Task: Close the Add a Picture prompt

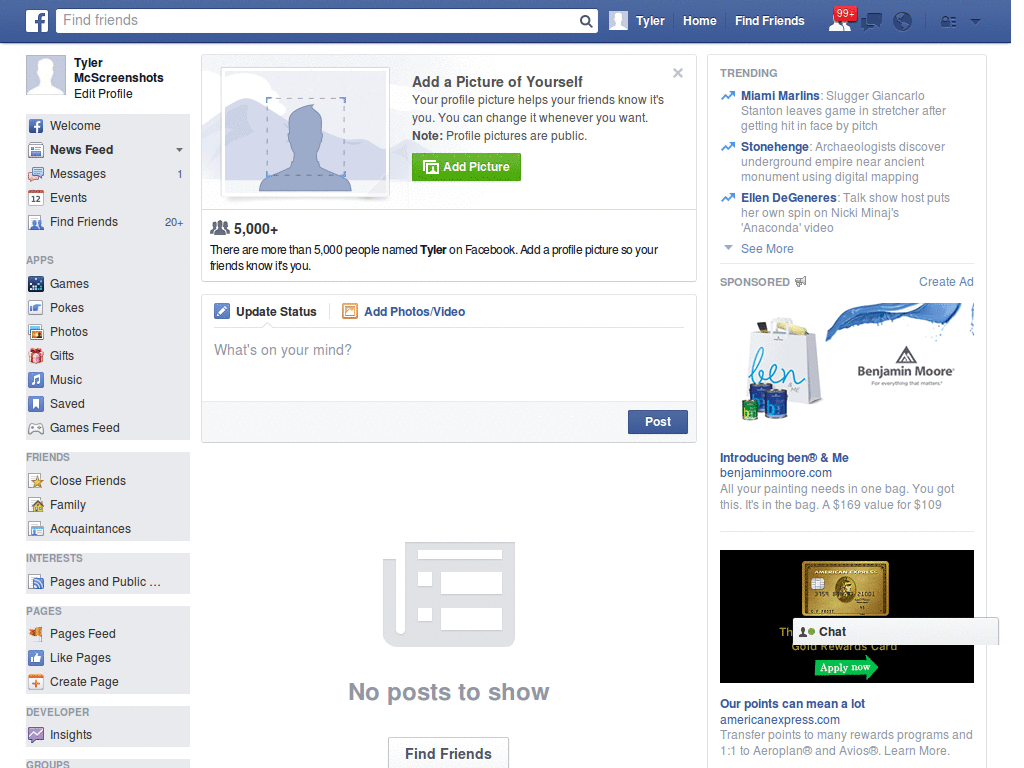Action: pos(678,73)
